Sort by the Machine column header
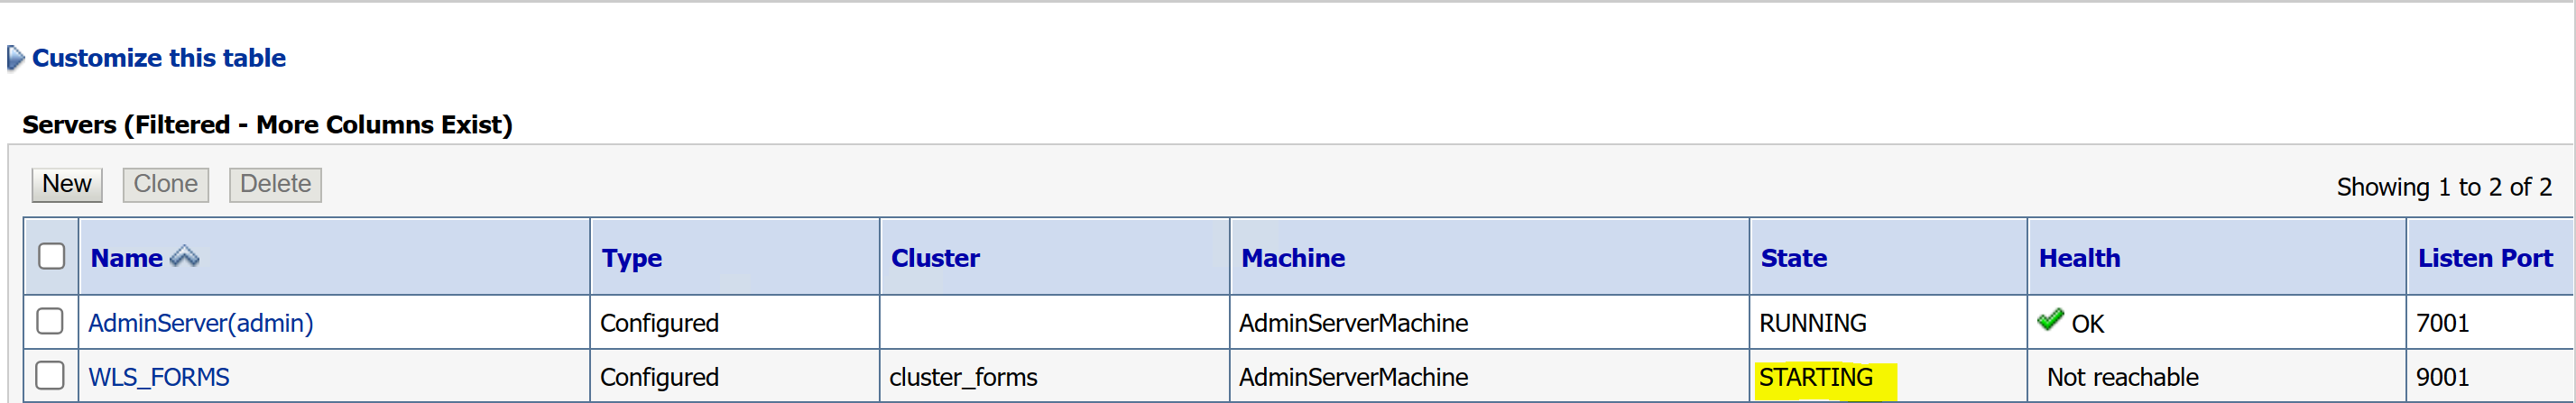Image resolution: width=2576 pixels, height=403 pixels. point(1292,259)
